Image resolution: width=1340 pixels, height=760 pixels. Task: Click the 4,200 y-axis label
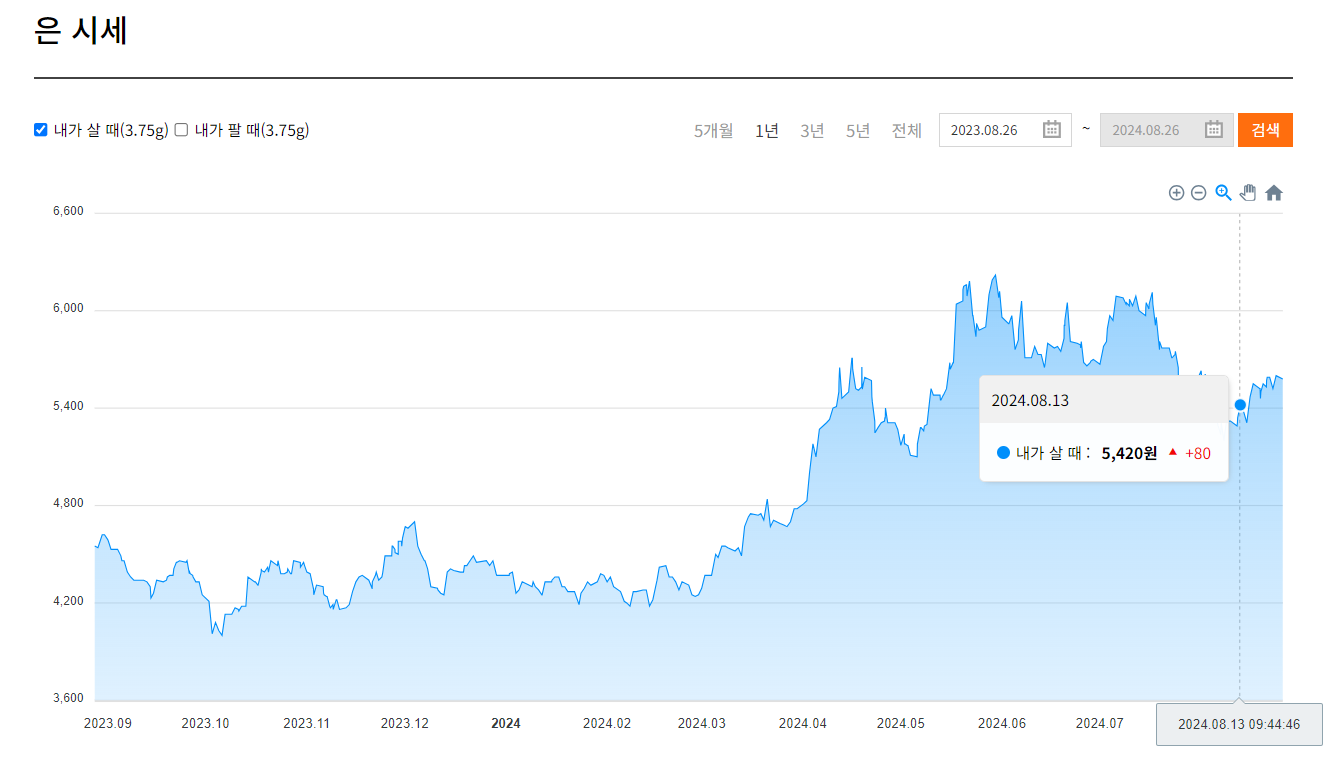click(68, 602)
